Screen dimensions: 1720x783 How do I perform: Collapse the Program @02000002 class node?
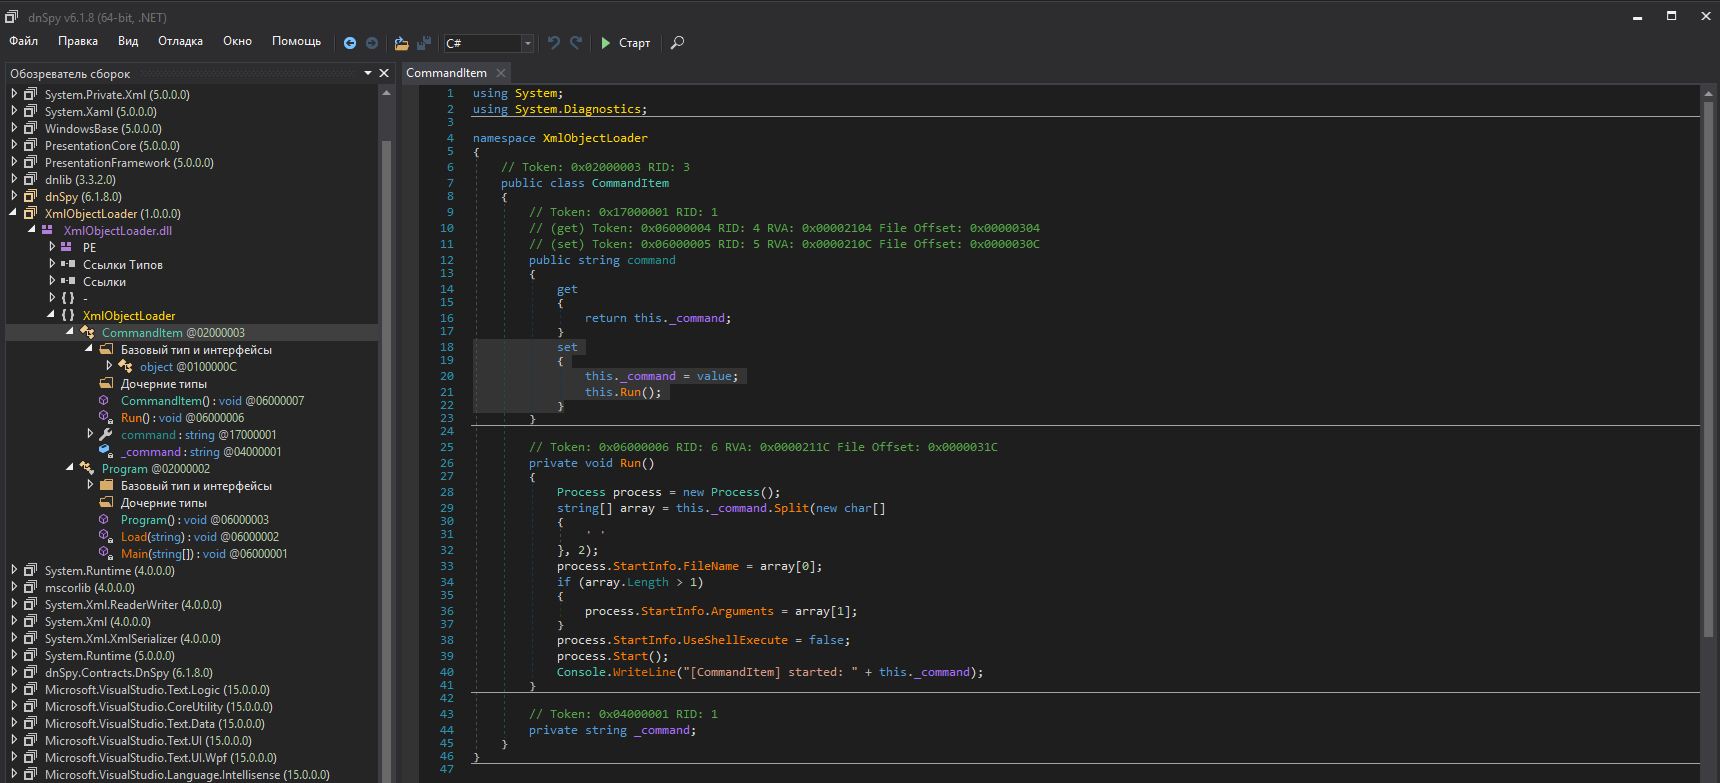(x=70, y=468)
